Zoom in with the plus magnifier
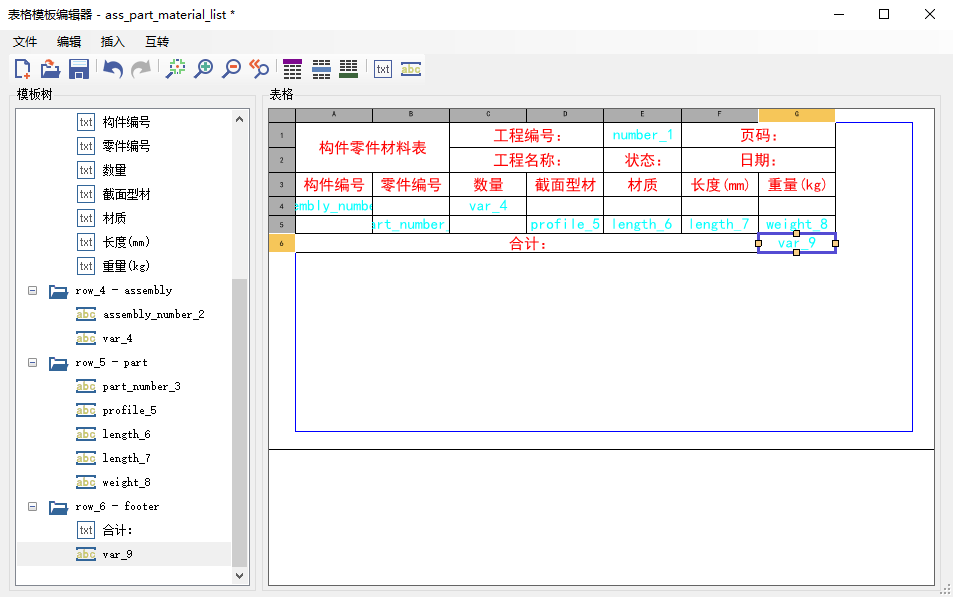 [204, 69]
